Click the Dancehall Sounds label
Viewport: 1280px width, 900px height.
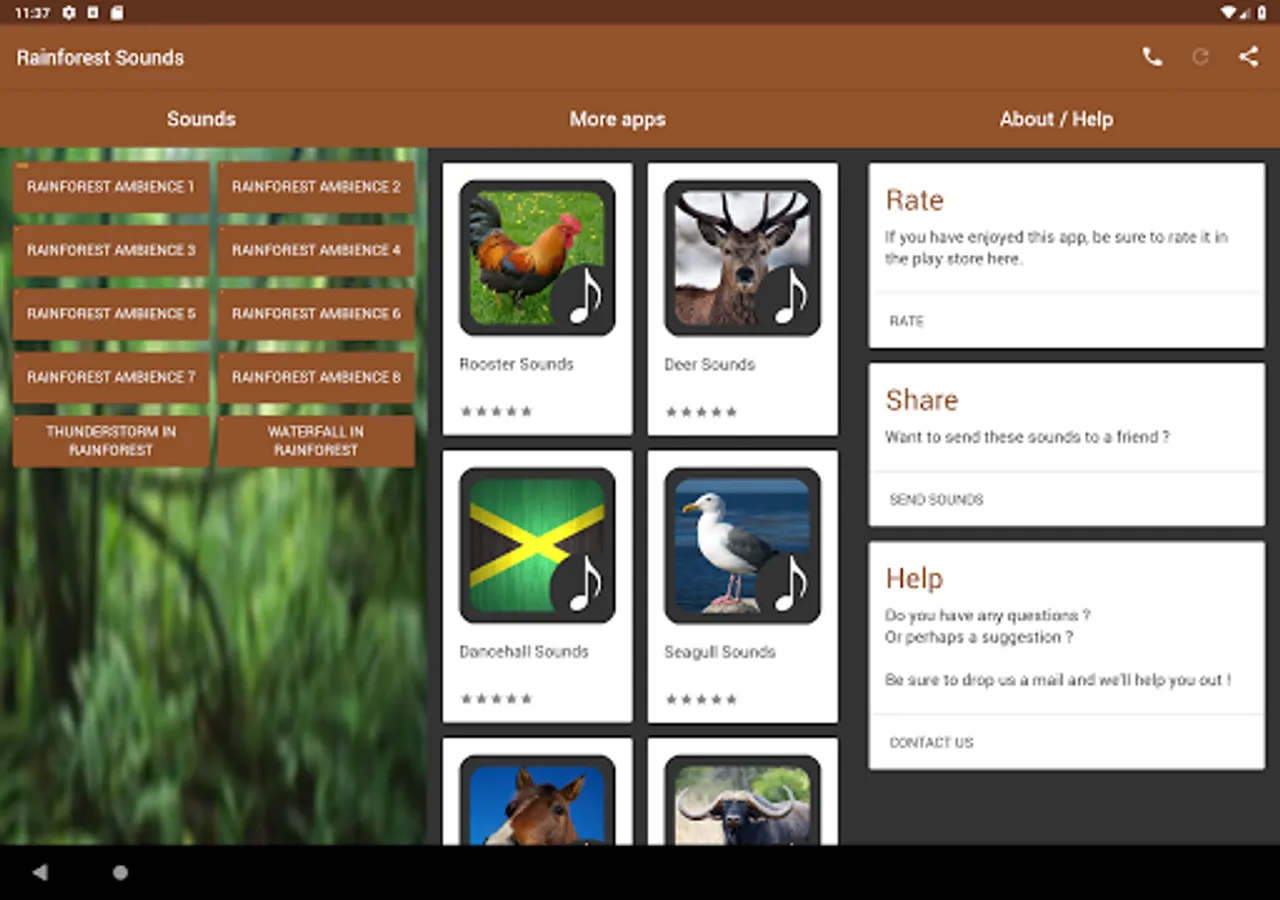click(524, 651)
